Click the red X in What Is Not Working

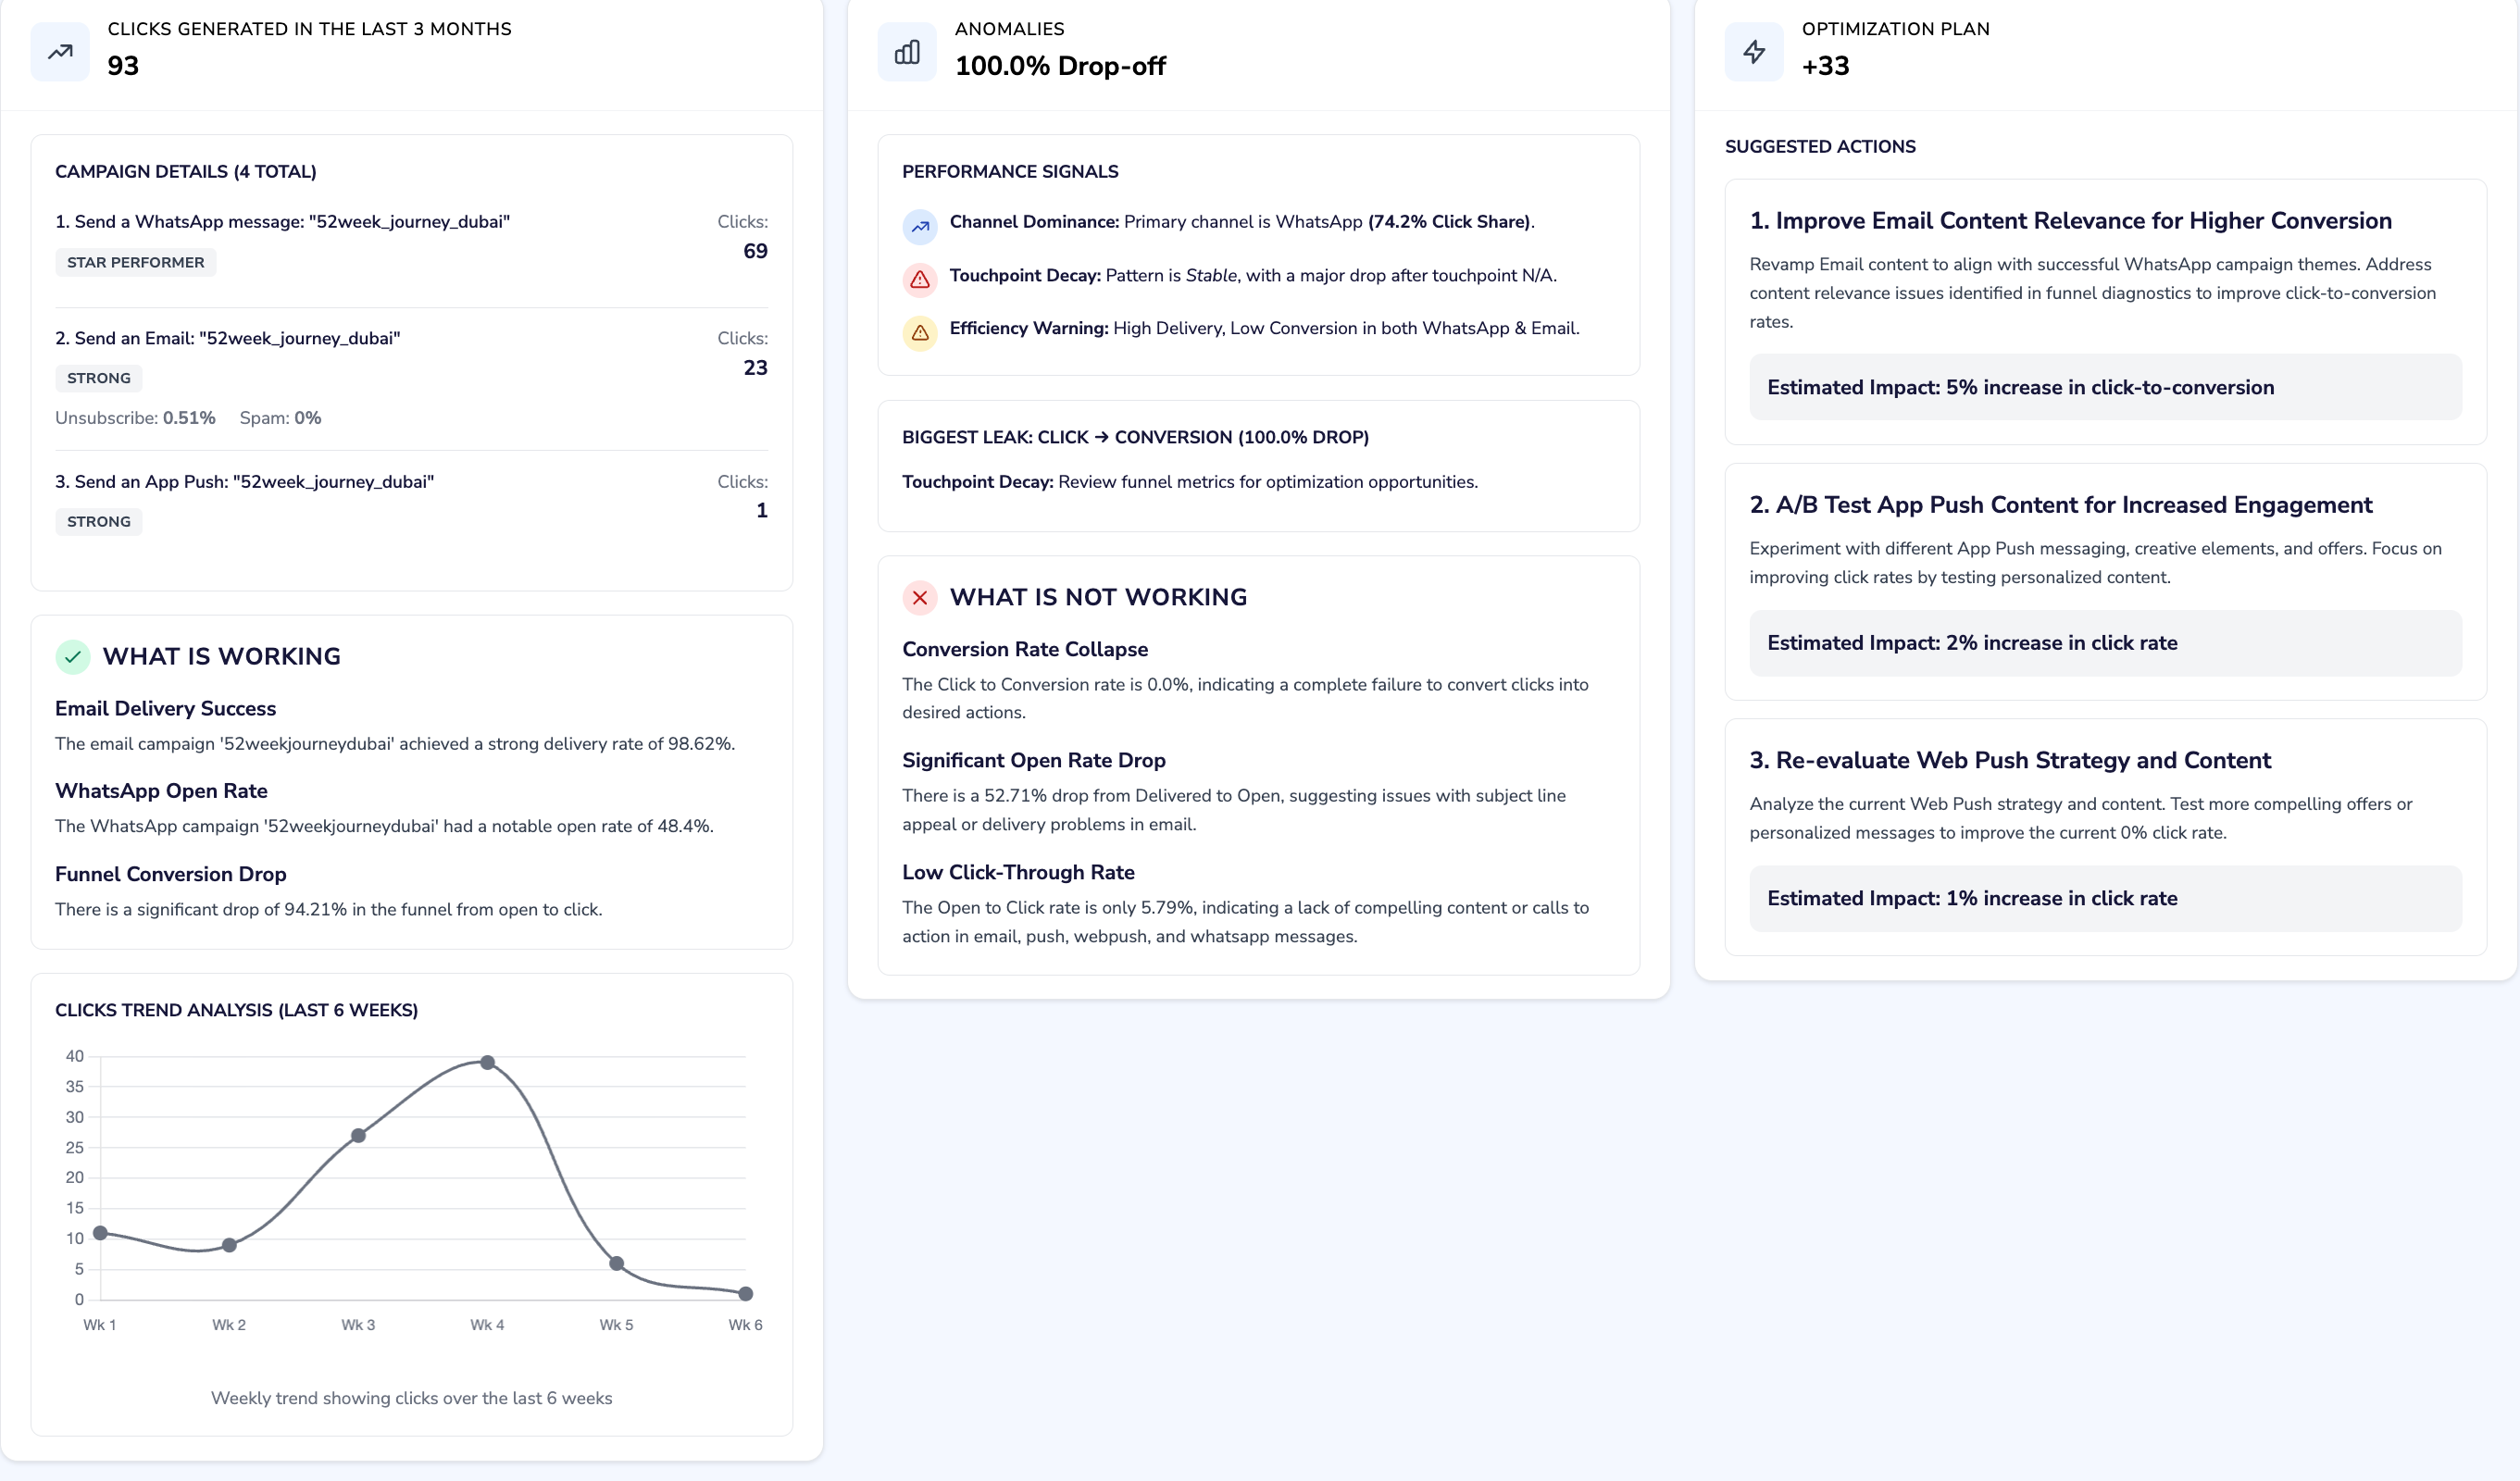[x=920, y=598]
